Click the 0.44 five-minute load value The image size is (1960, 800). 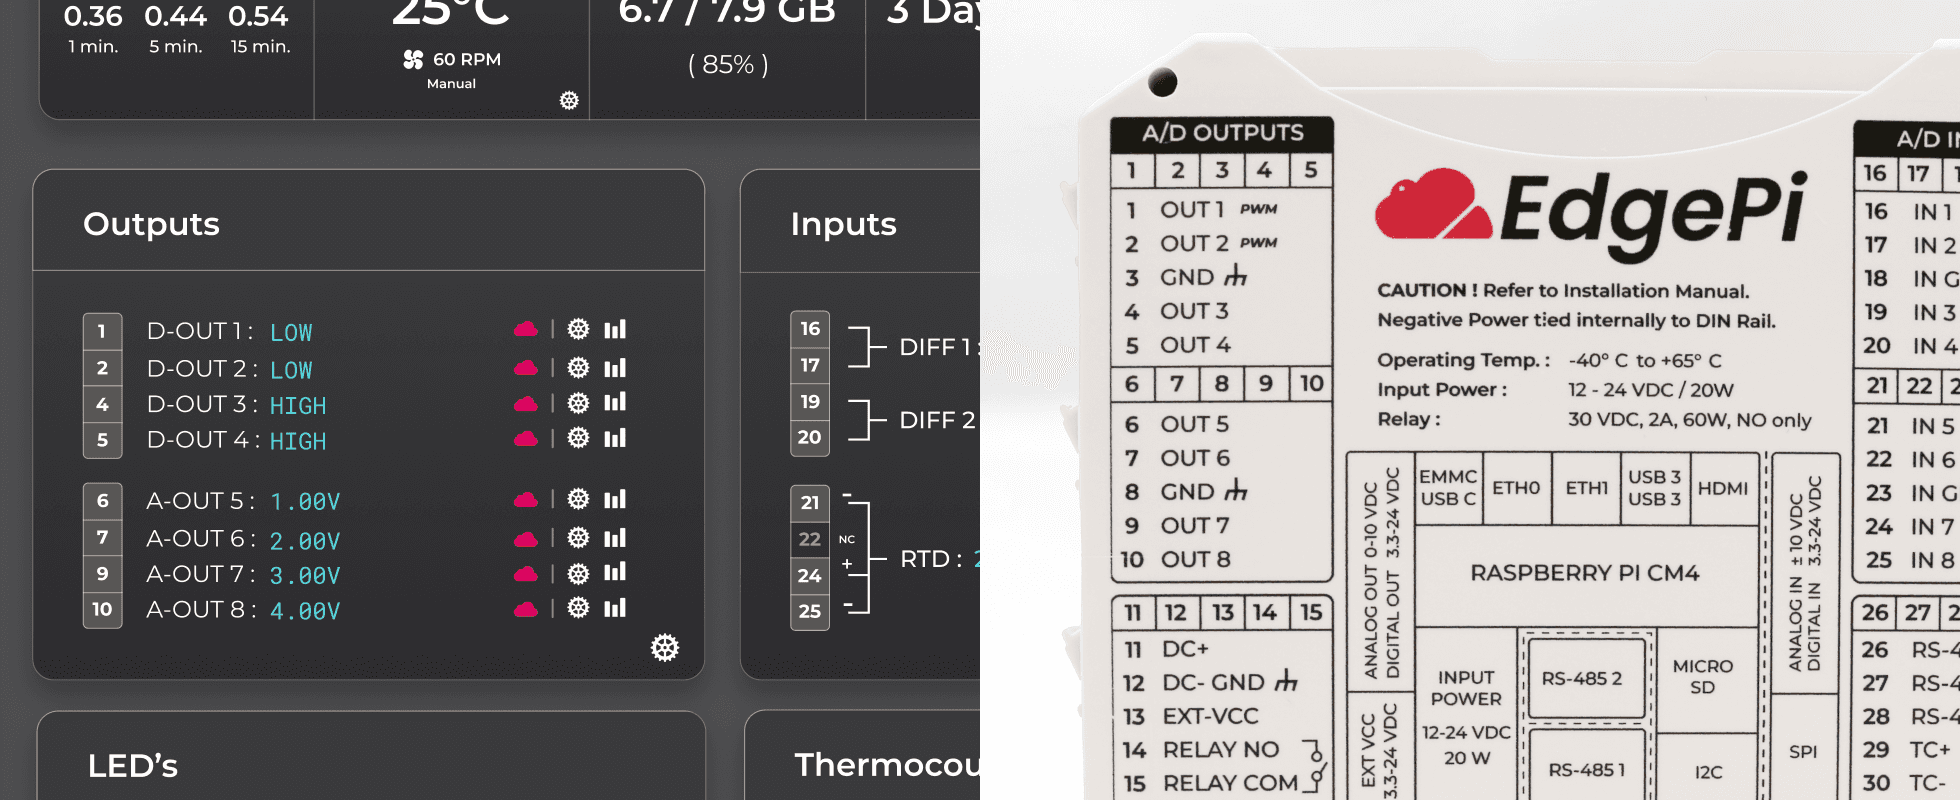pyautogui.click(x=176, y=16)
